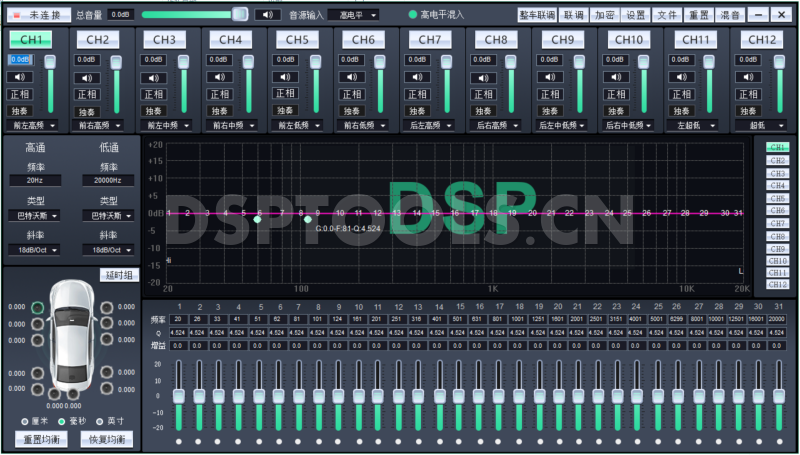Select CH12 channel tab

coord(762,39)
